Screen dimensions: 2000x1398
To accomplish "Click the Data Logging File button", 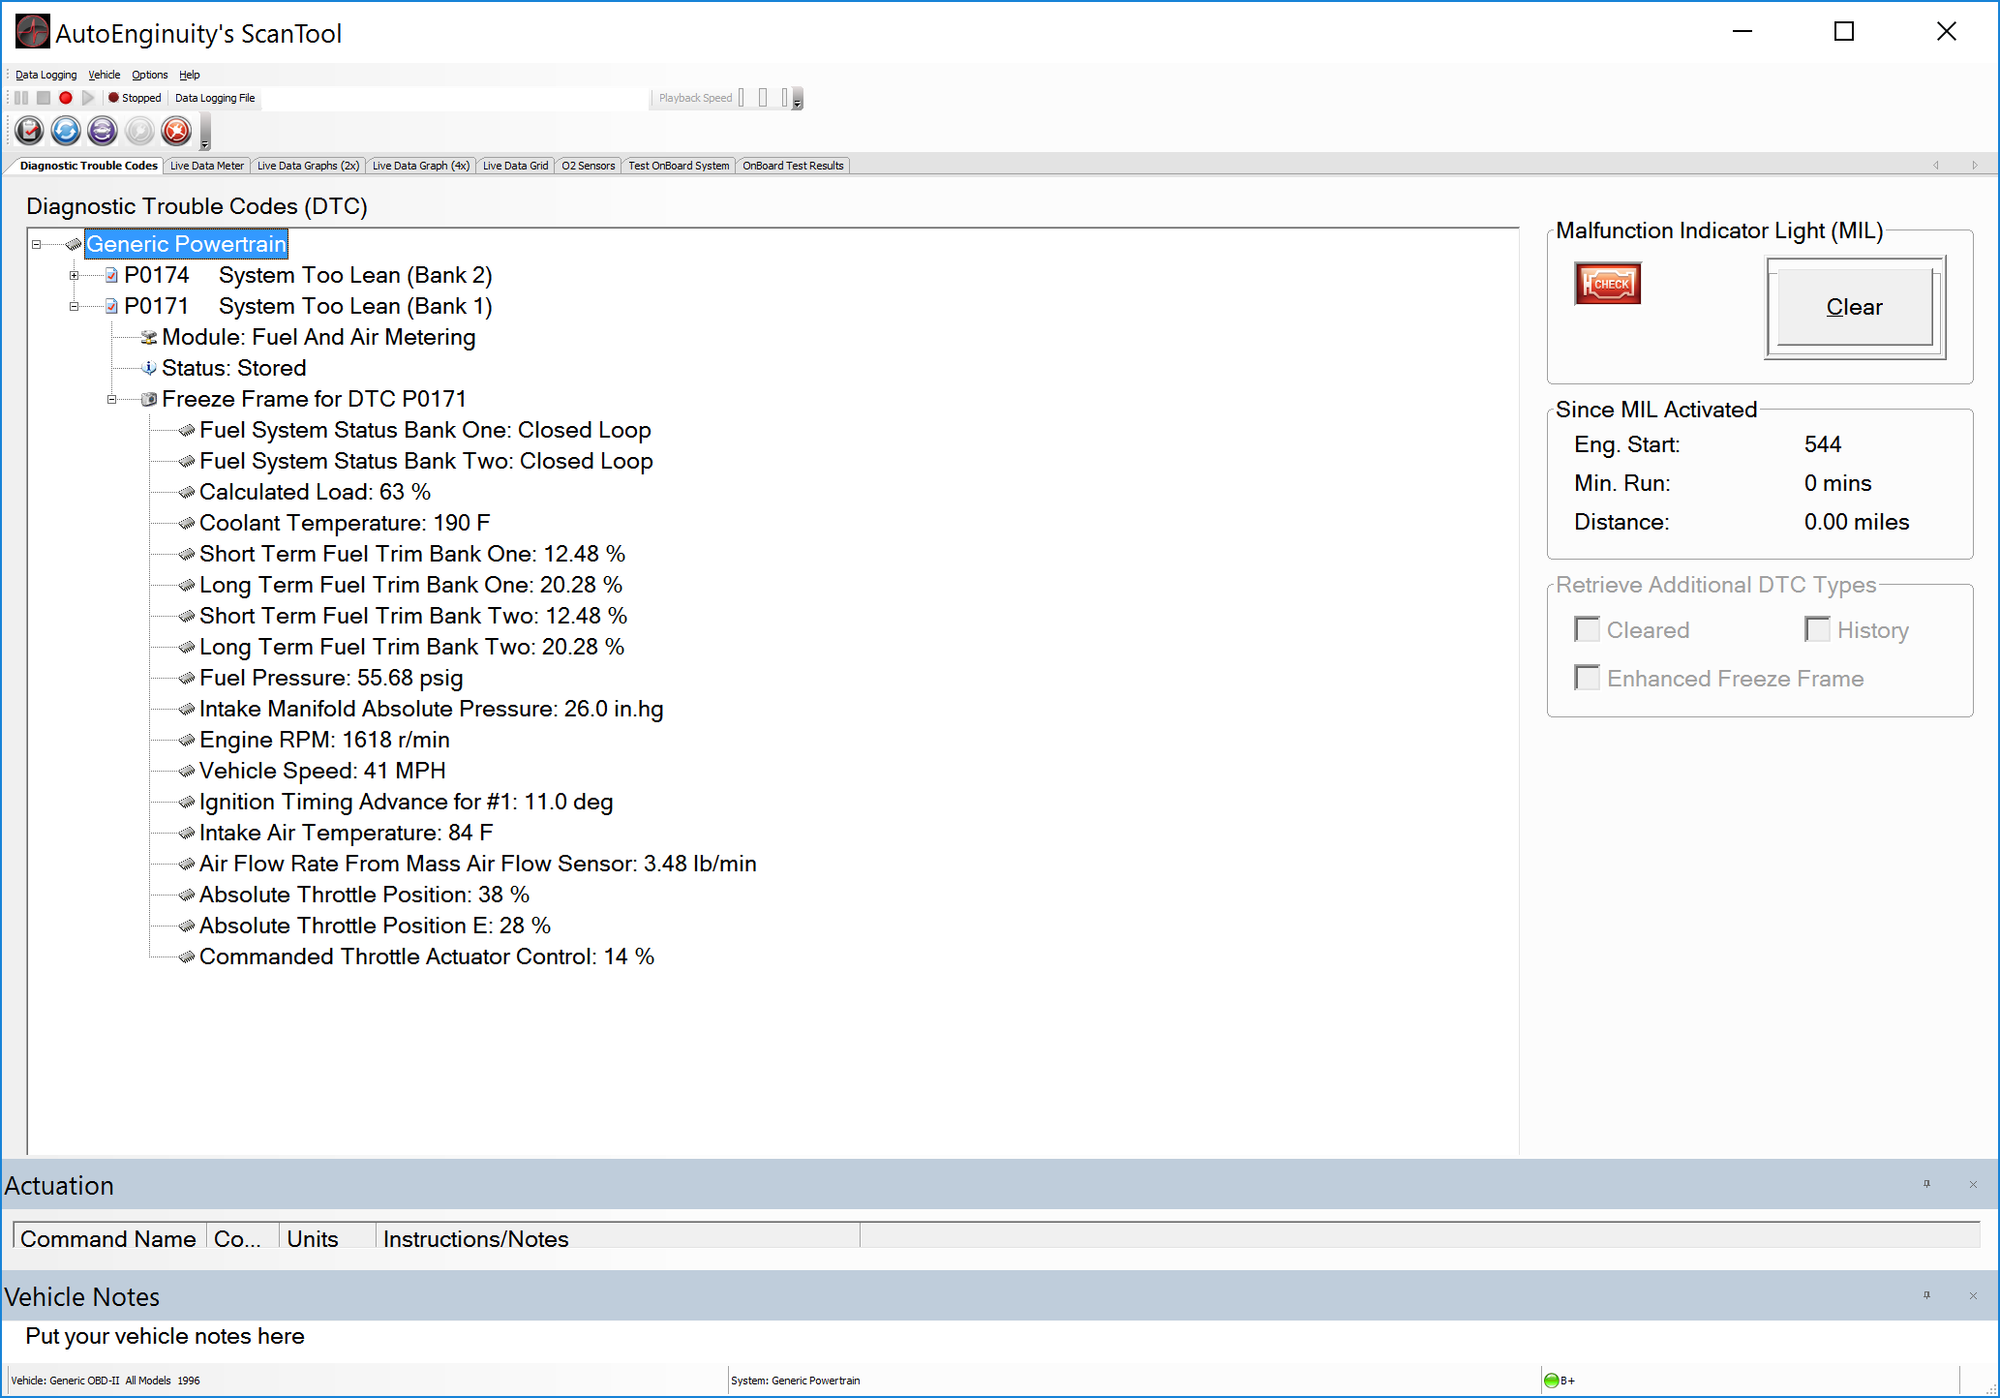I will coord(215,98).
